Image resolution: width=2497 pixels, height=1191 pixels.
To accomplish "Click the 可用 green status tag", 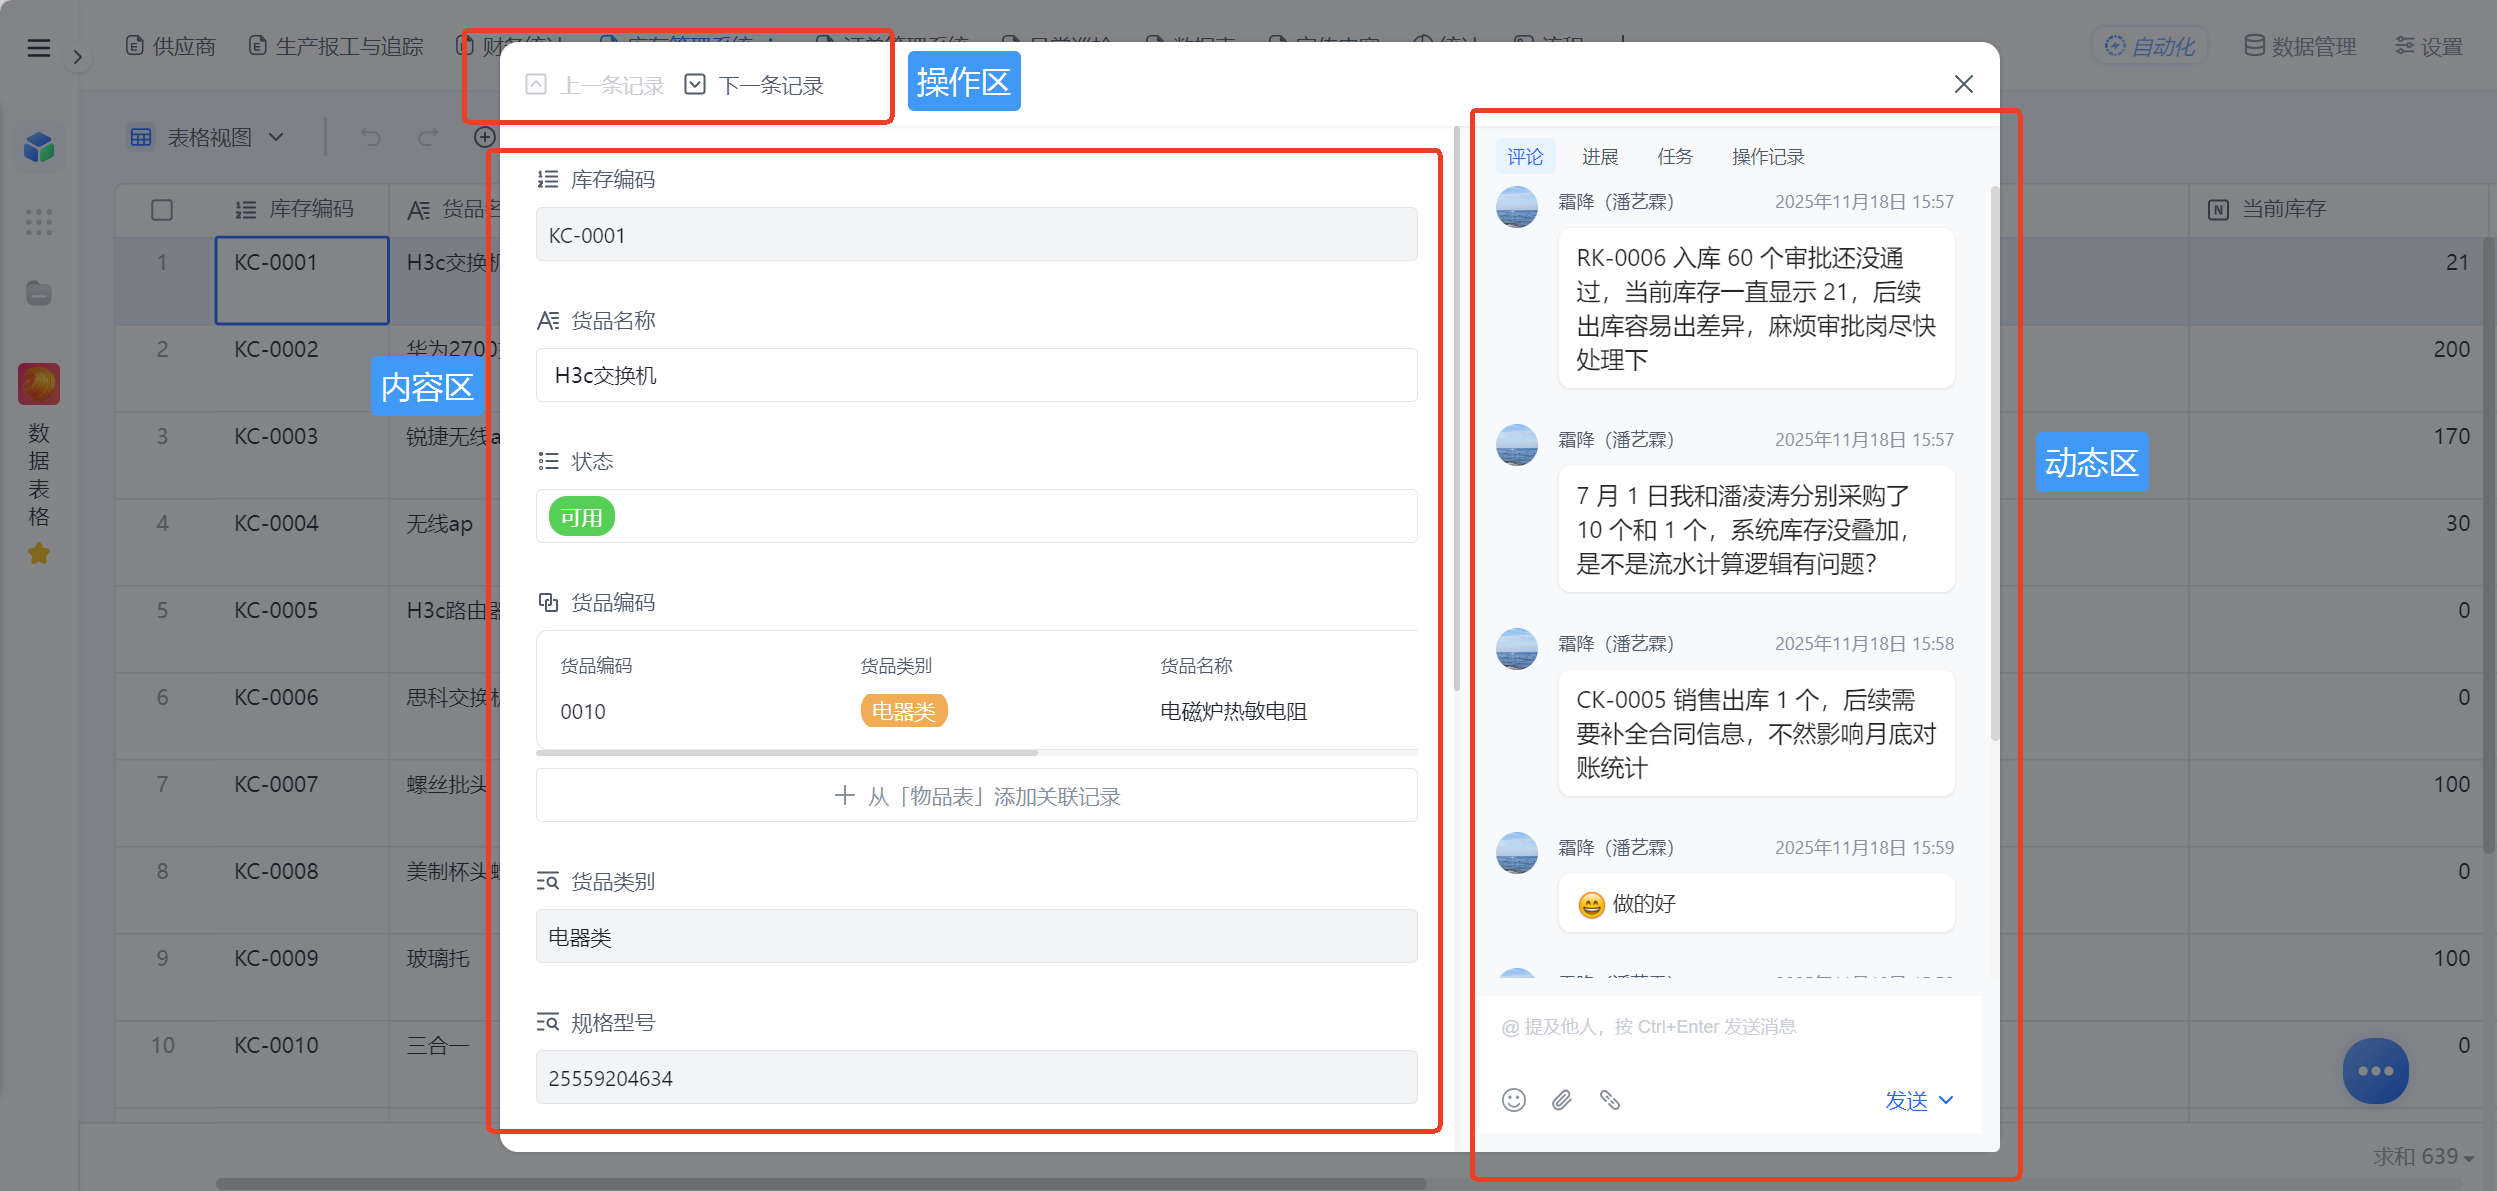I will tap(581, 517).
